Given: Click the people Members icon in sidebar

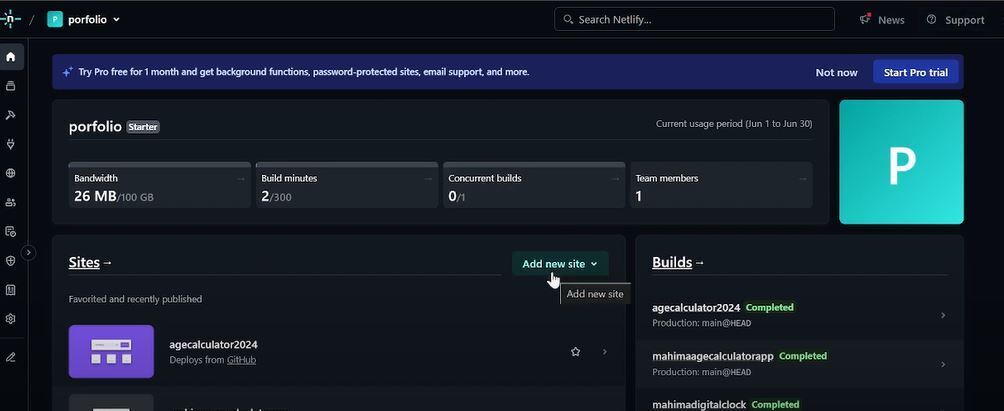Looking at the screenshot, I should pyautogui.click(x=11, y=202).
